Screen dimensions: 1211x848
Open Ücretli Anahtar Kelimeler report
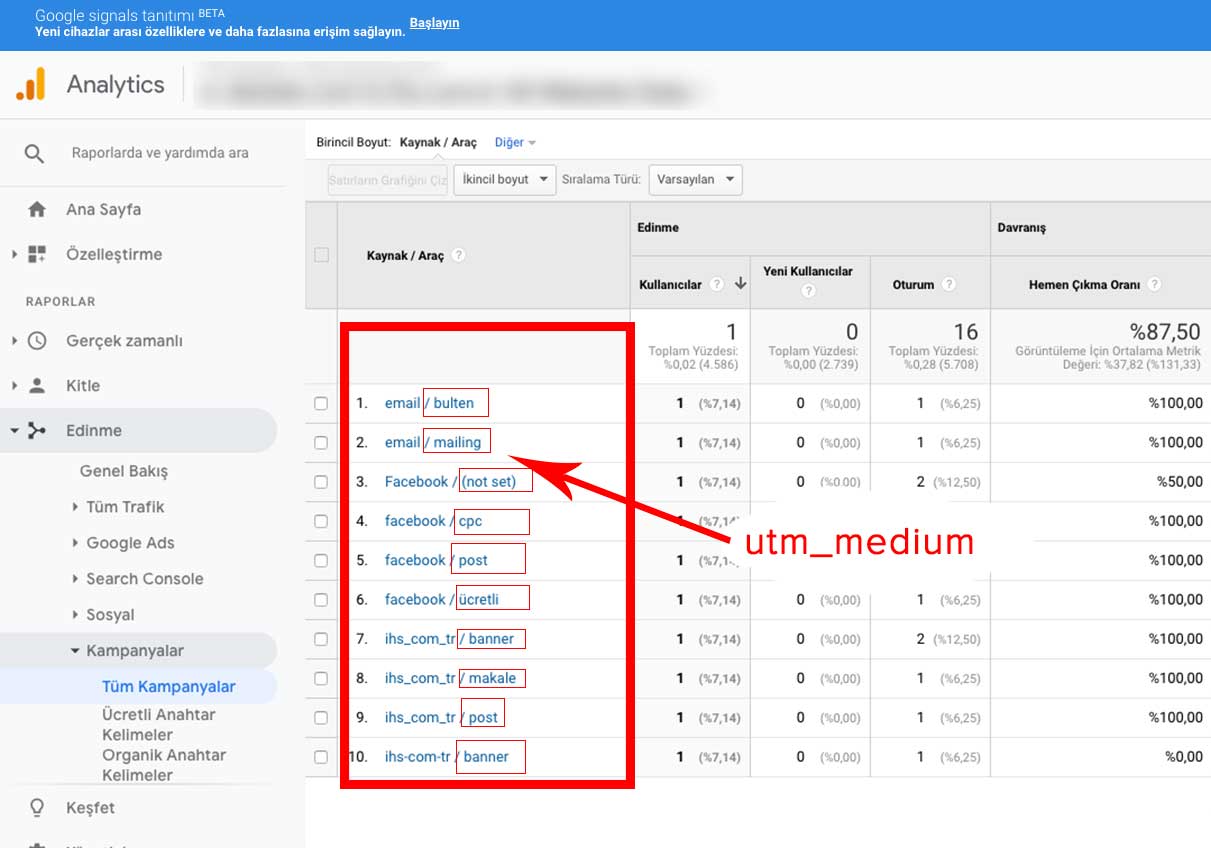(x=158, y=725)
